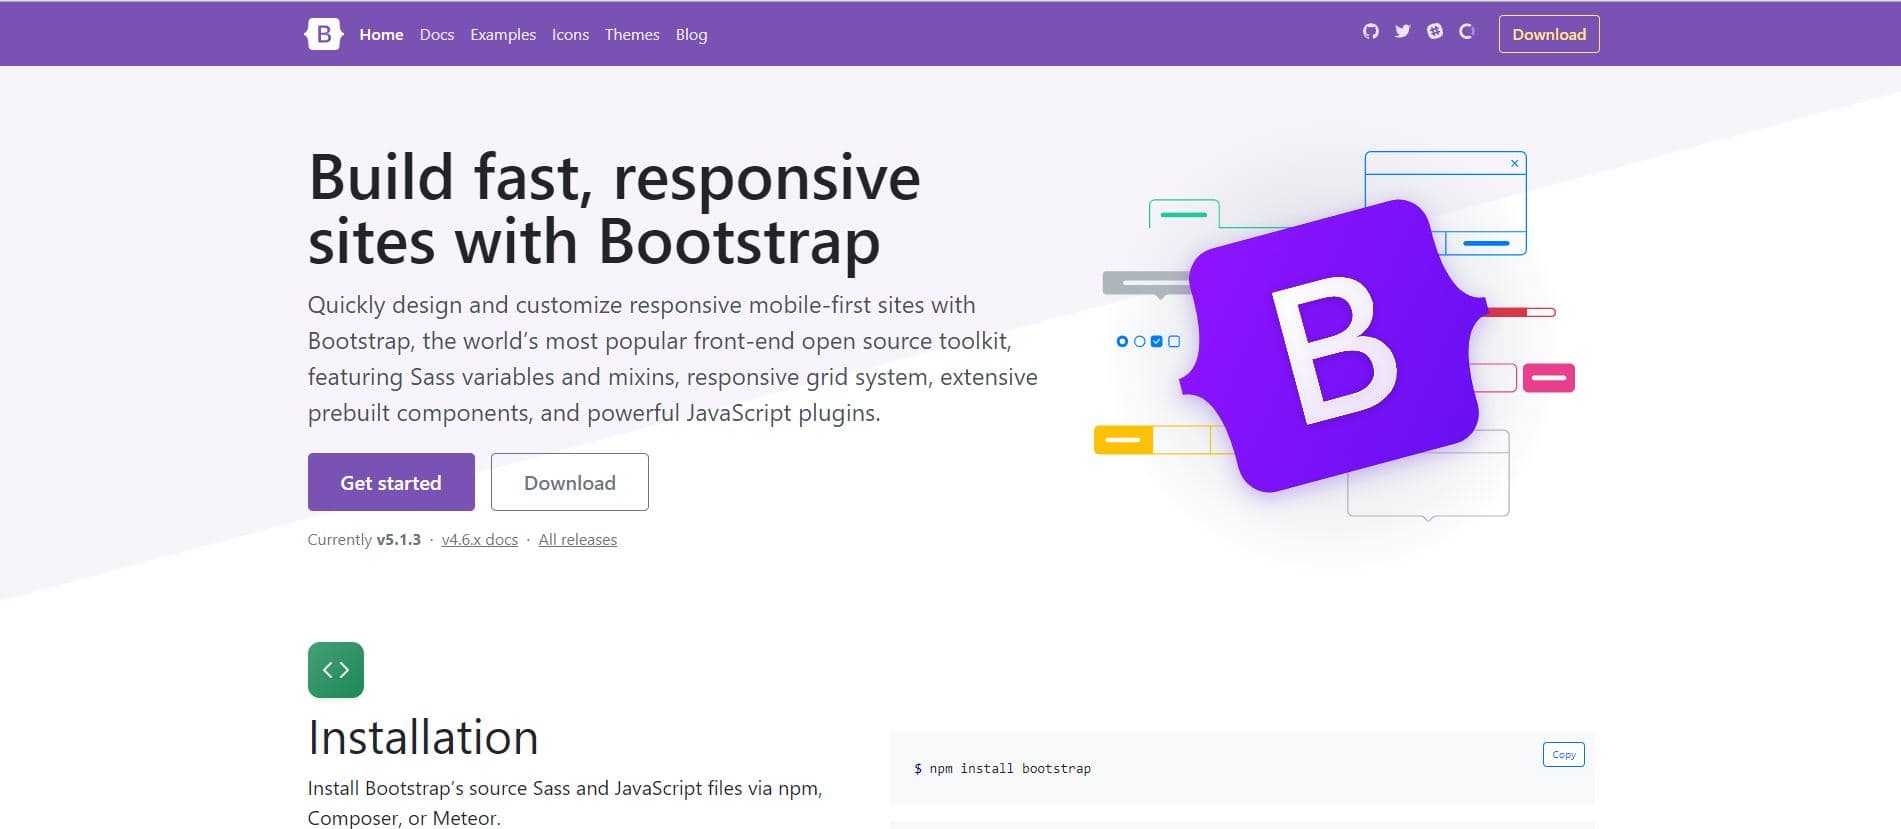Viewport: 1901px width, 829px height.
Task: Click the X in the illustrated blue window
Action: (x=1514, y=164)
